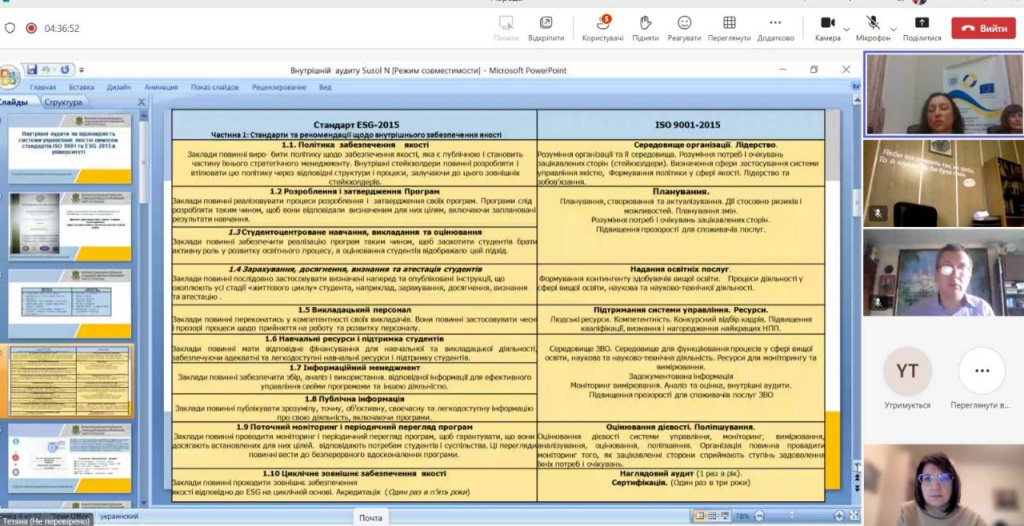Open the Показ слайдов ribbon tab

(214, 87)
